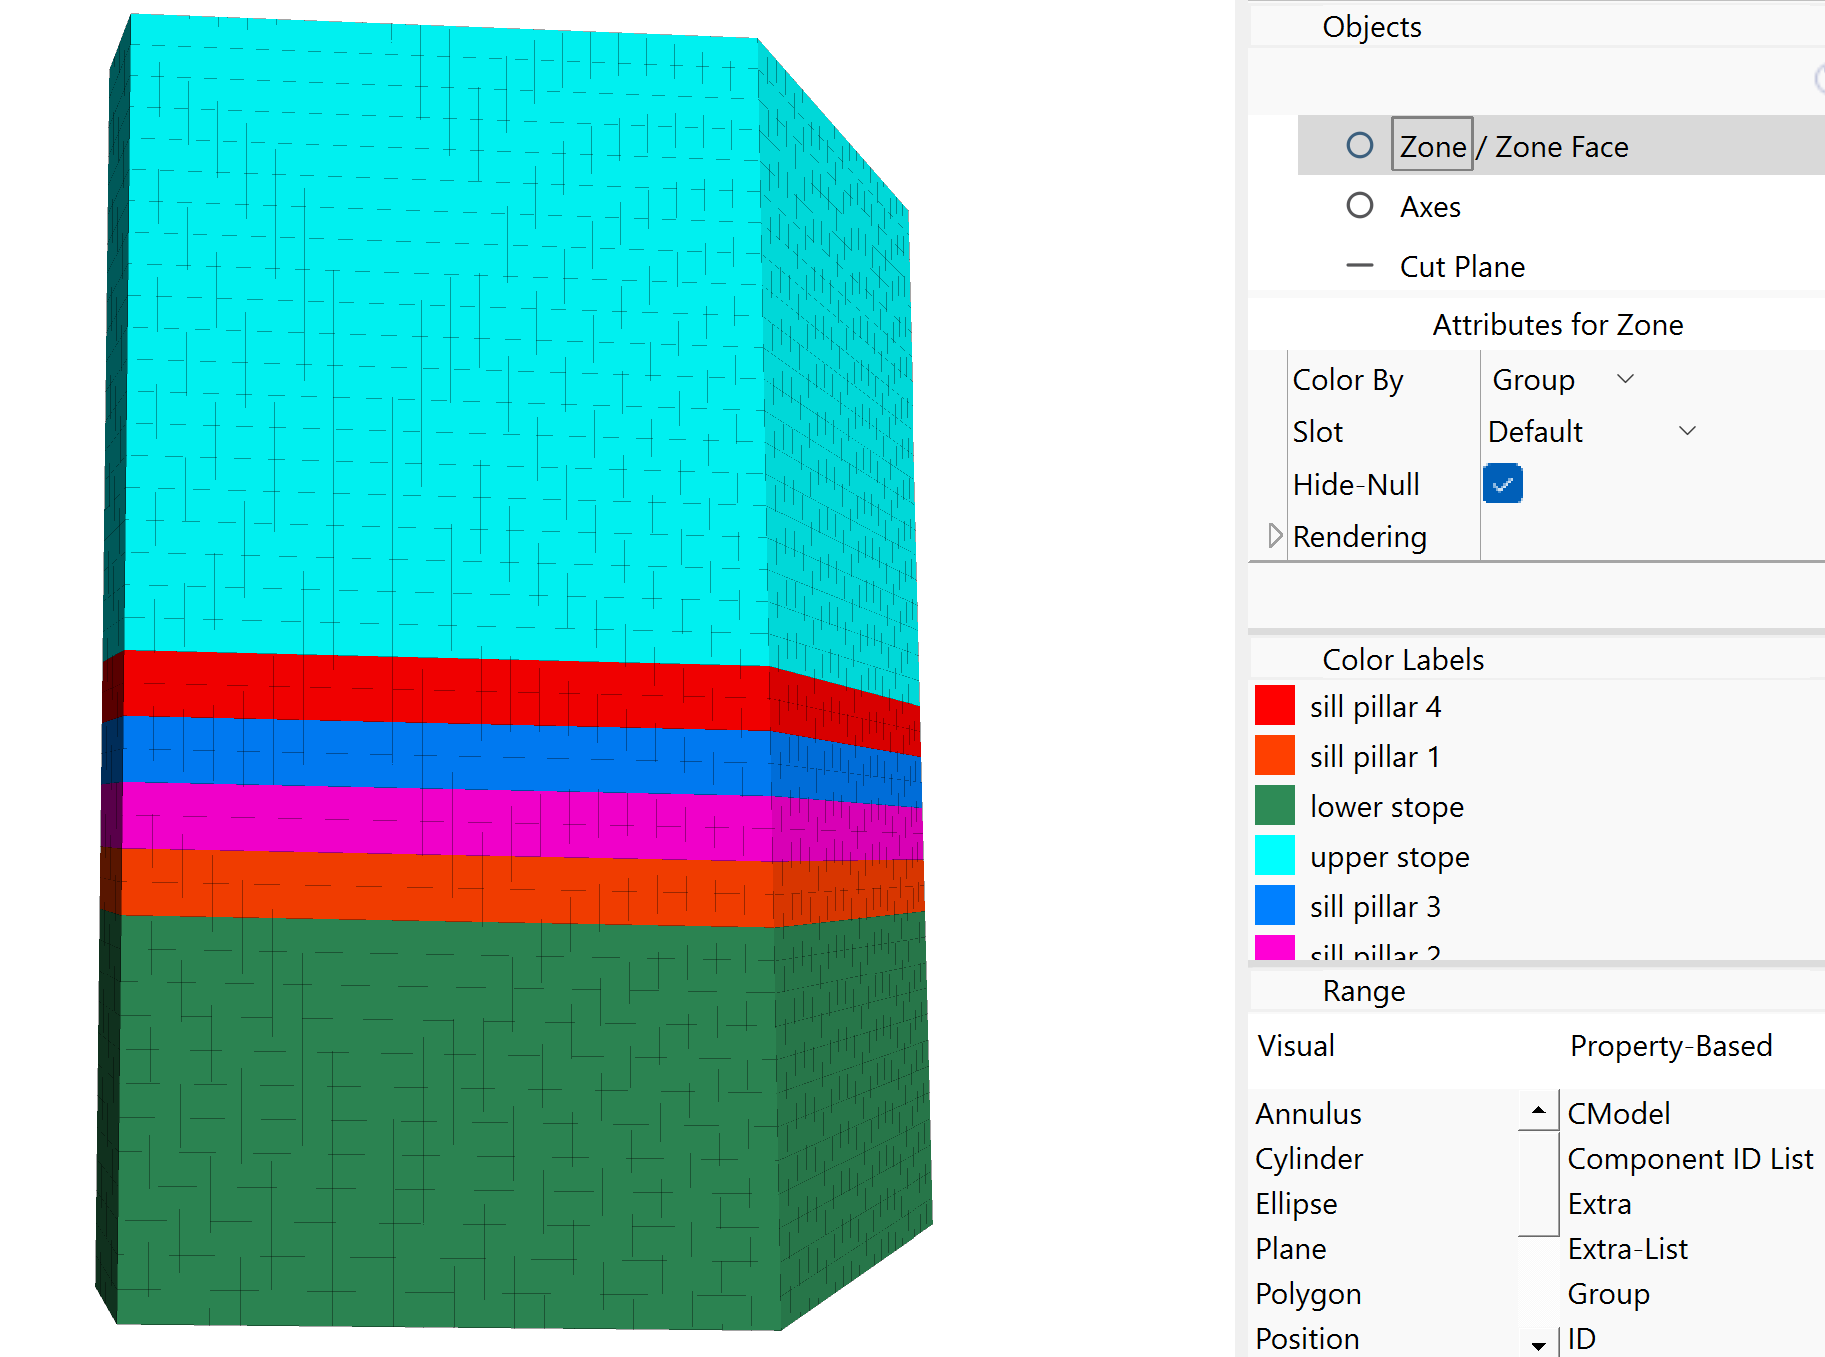This screenshot has height=1357, width=1825.
Task: Expand the Rendering attributes section
Action: 1275,536
